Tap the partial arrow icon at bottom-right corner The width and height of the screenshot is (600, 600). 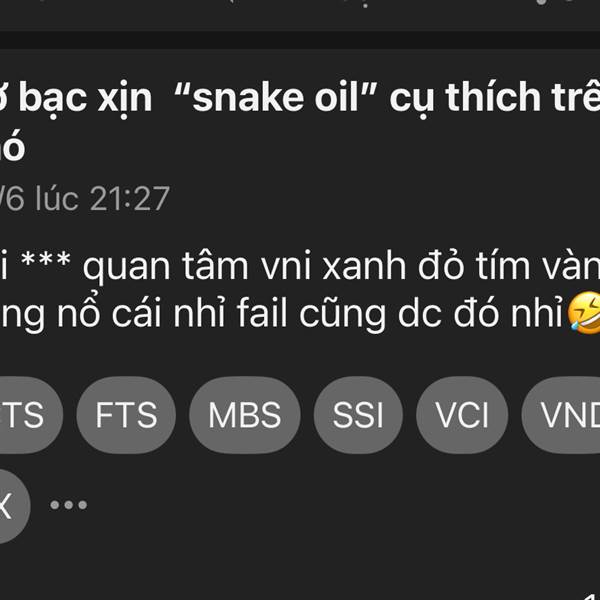pyautogui.click(x=591, y=595)
